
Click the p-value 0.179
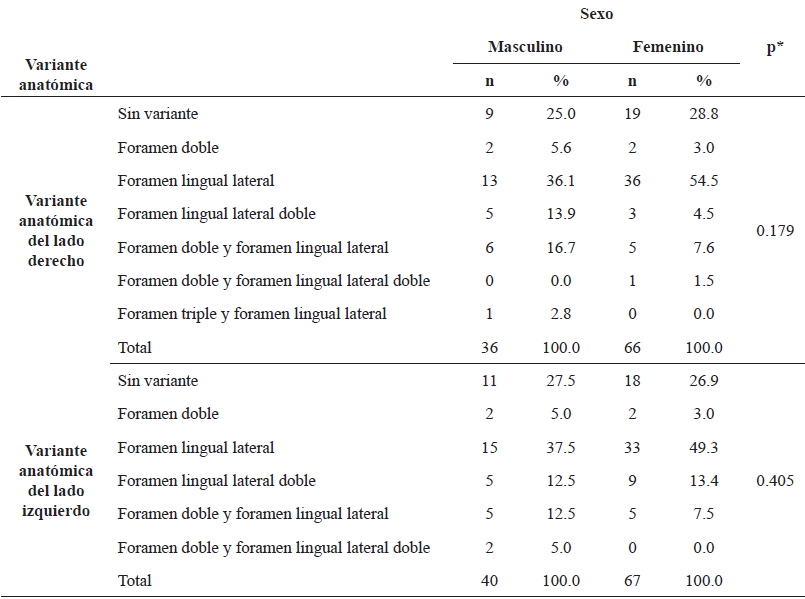pos(775,231)
